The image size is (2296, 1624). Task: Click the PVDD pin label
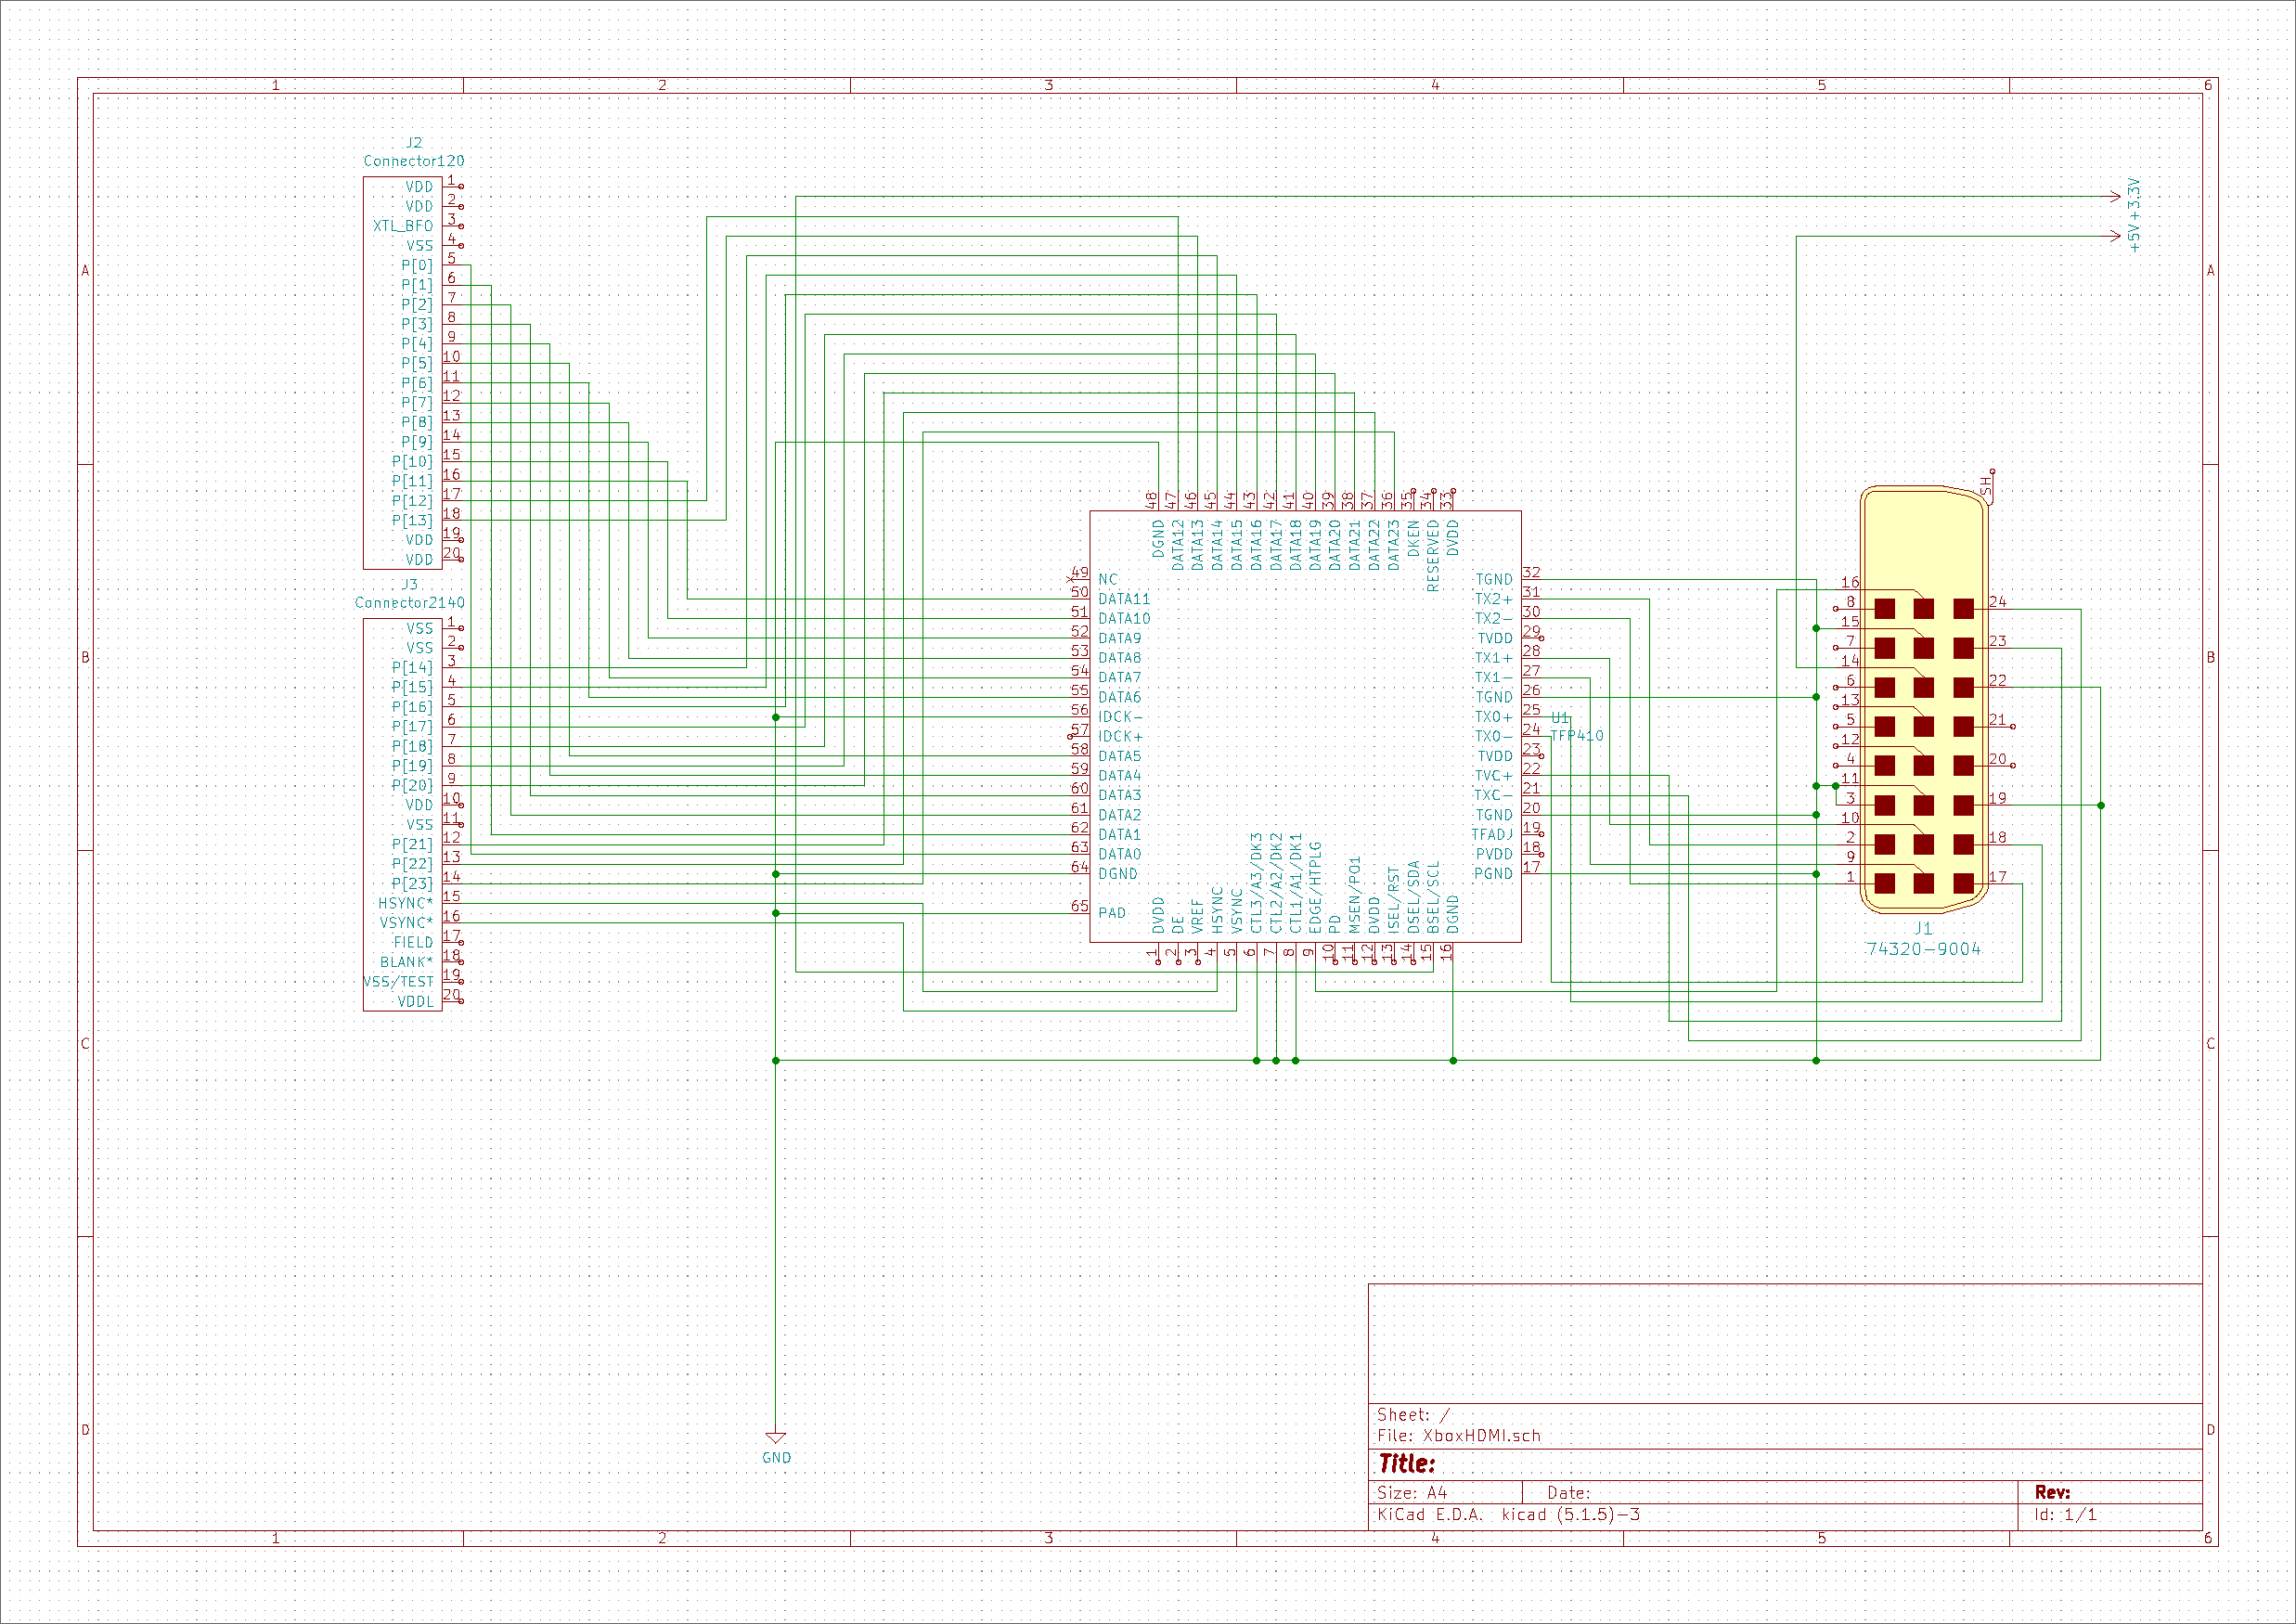[x=1494, y=854]
